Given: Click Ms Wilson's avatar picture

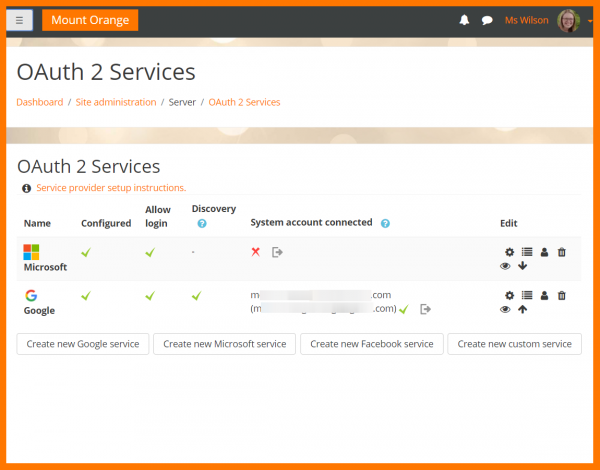Looking at the screenshot, I should click(568, 20).
